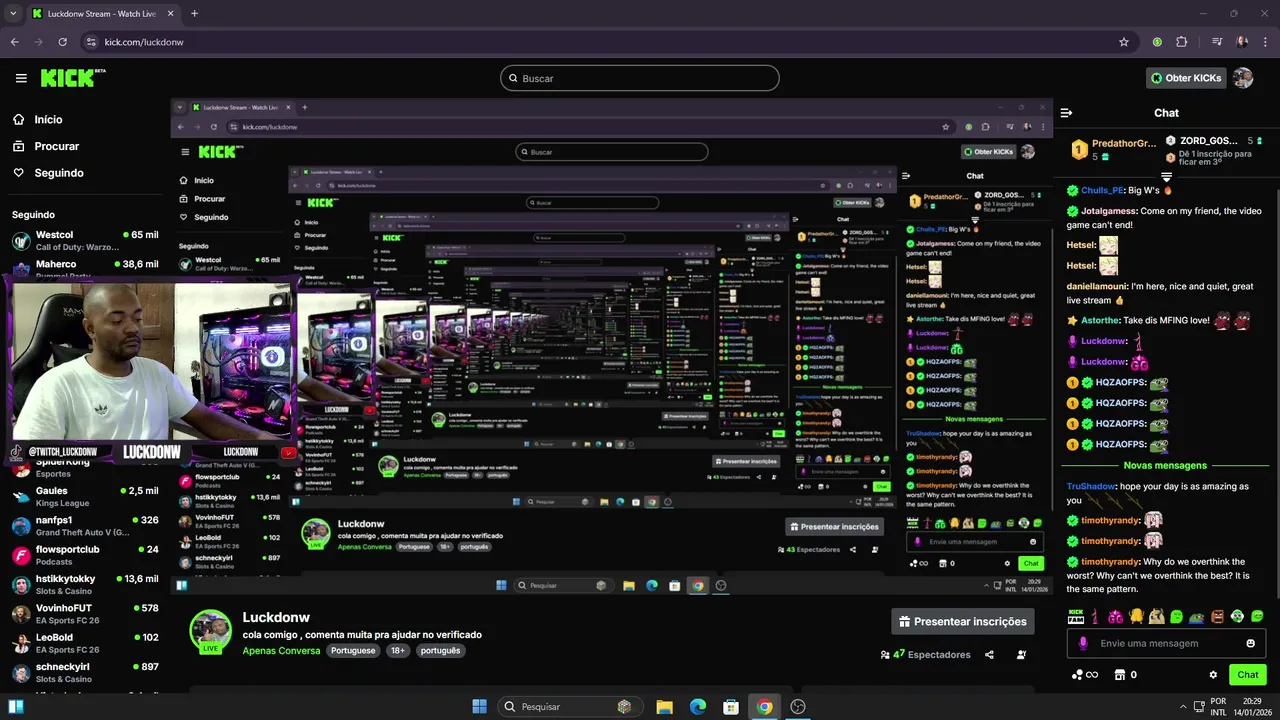Open nanfps1 channel in sidebar

point(85,526)
